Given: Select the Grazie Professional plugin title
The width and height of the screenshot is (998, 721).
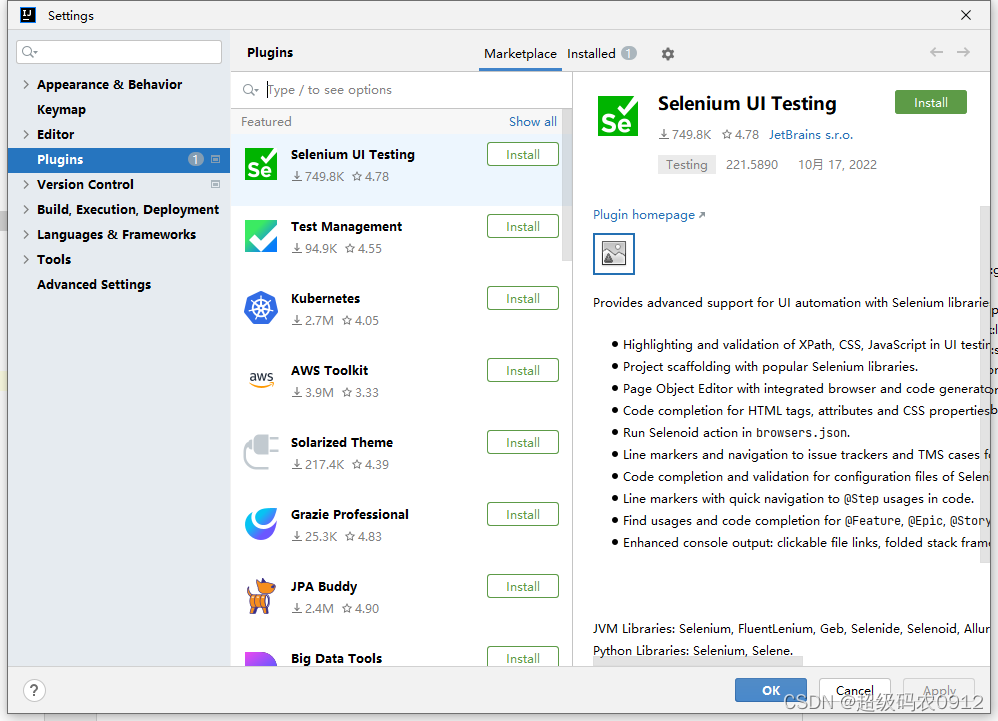Looking at the screenshot, I should click(349, 514).
